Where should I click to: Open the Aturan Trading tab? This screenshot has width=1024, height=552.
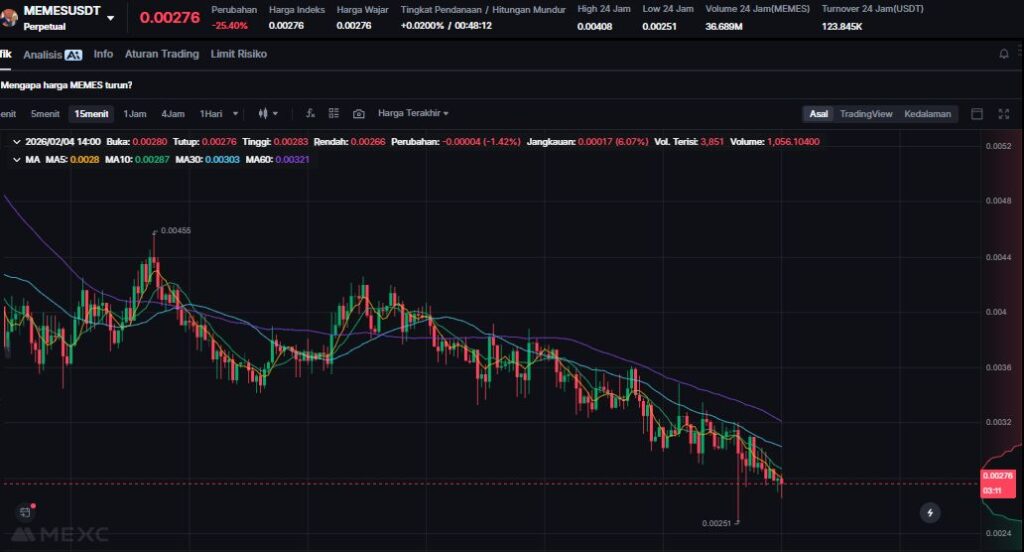(x=161, y=54)
